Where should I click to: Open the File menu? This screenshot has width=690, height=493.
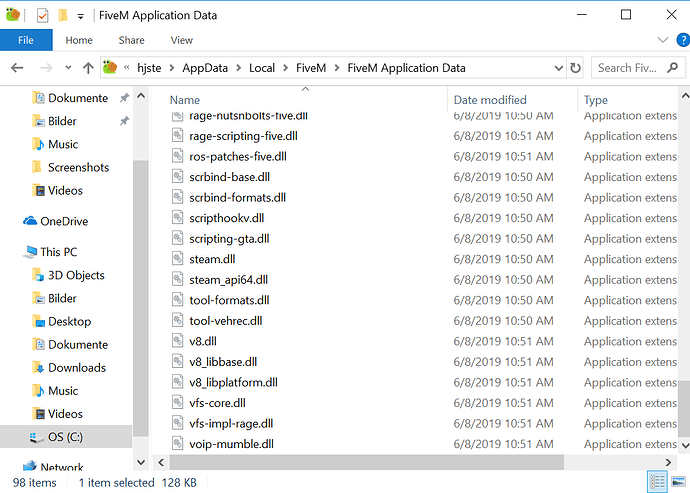tap(26, 40)
